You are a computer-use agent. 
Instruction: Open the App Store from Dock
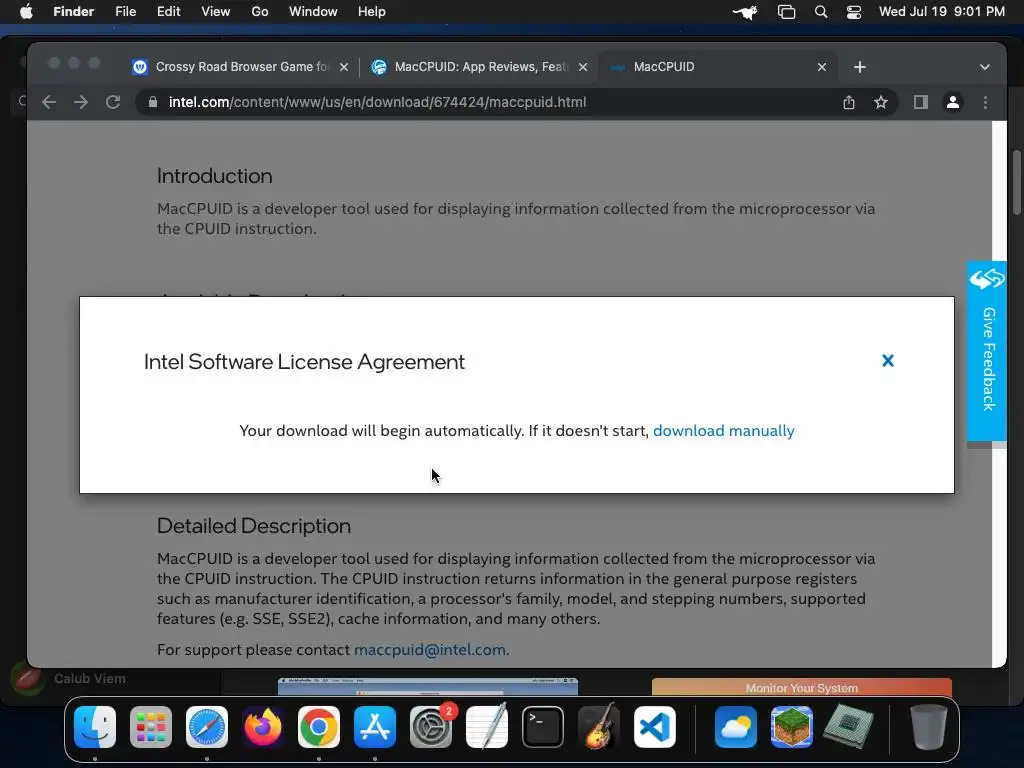(375, 727)
